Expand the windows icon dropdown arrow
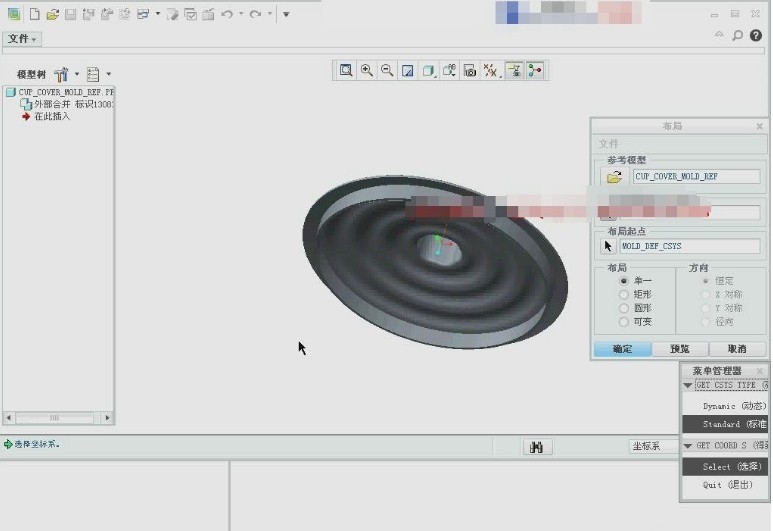Viewport: 773px width, 531px height. pyautogui.click(x=158, y=14)
